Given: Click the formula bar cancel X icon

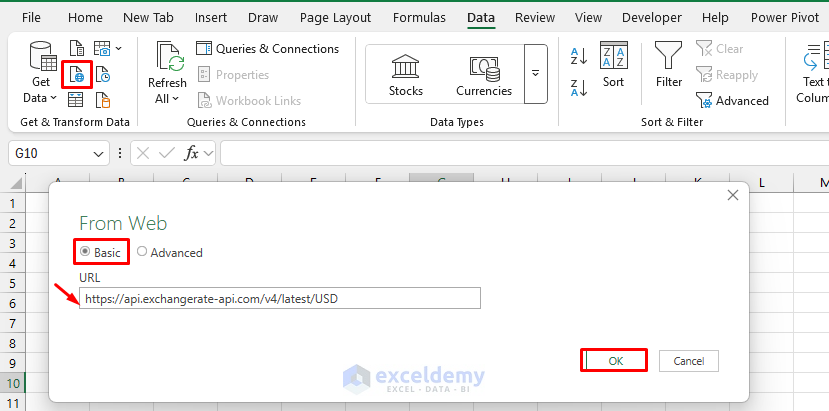Looking at the screenshot, I should (x=143, y=153).
